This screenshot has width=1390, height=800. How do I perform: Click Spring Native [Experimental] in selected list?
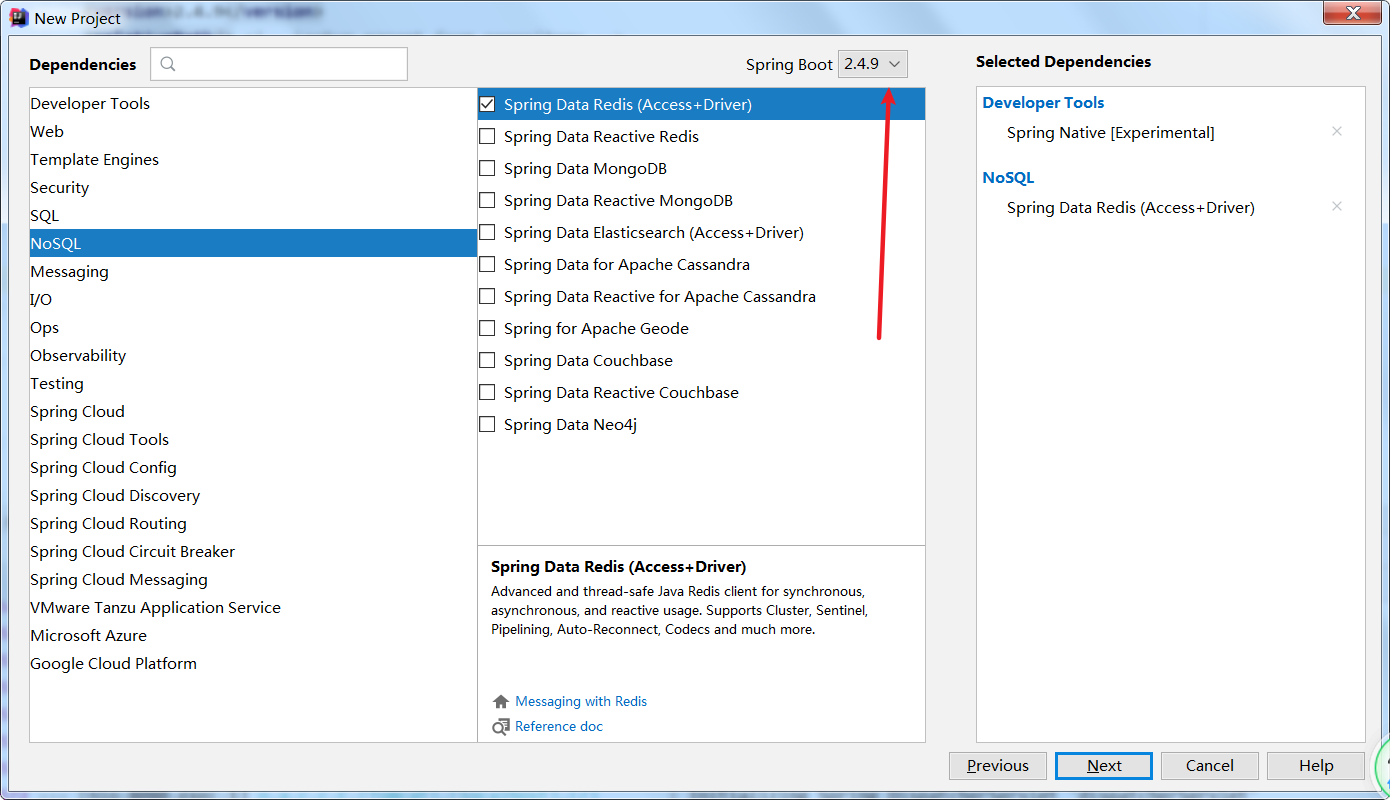pos(1111,133)
